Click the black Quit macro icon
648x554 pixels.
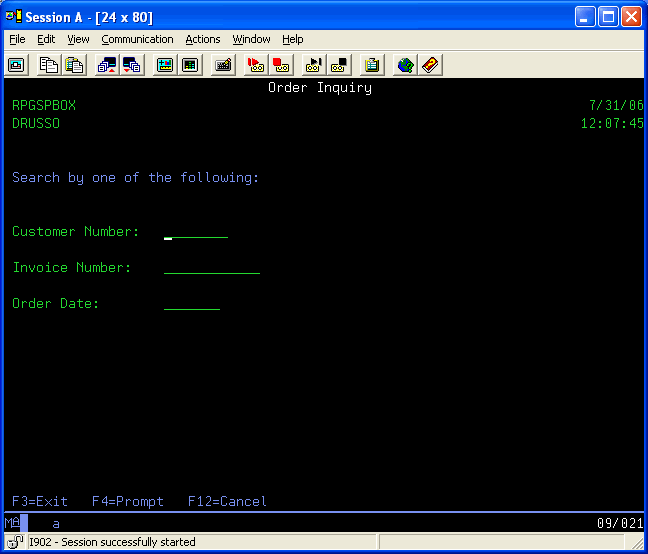[x=339, y=65]
